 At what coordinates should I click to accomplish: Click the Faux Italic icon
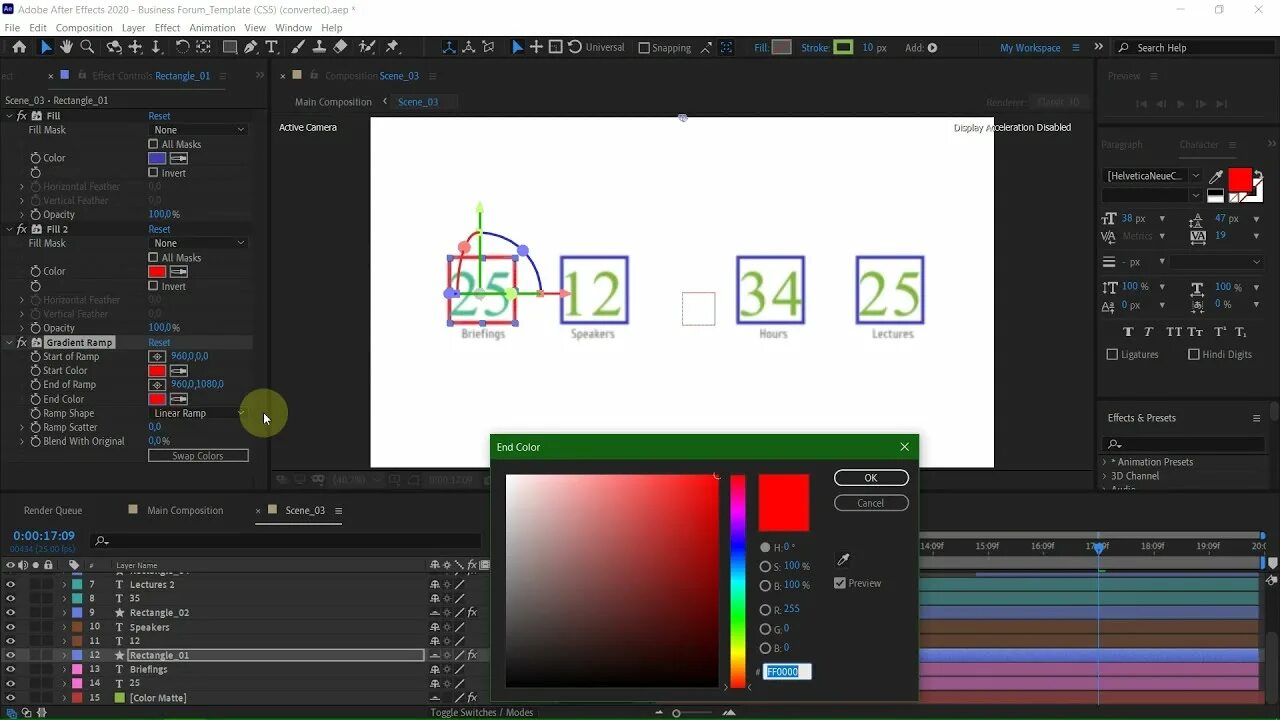(1150, 332)
